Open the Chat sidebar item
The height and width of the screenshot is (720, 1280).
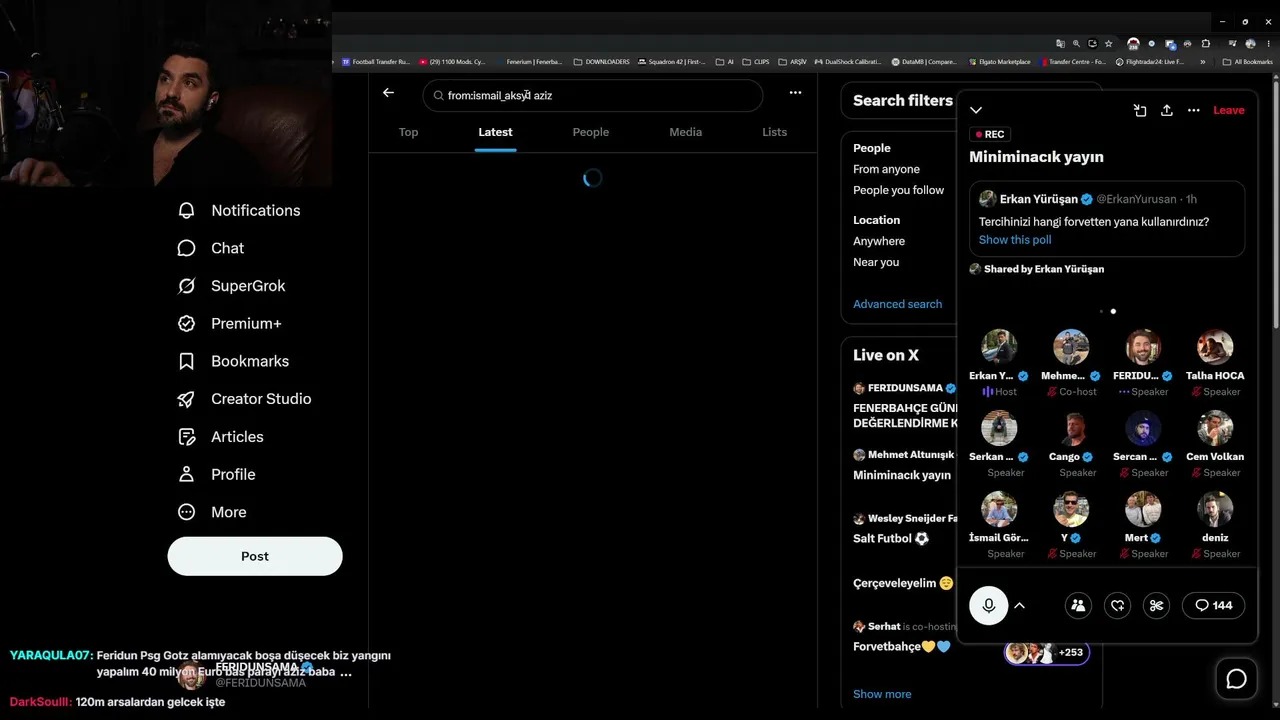[x=210, y=248]
